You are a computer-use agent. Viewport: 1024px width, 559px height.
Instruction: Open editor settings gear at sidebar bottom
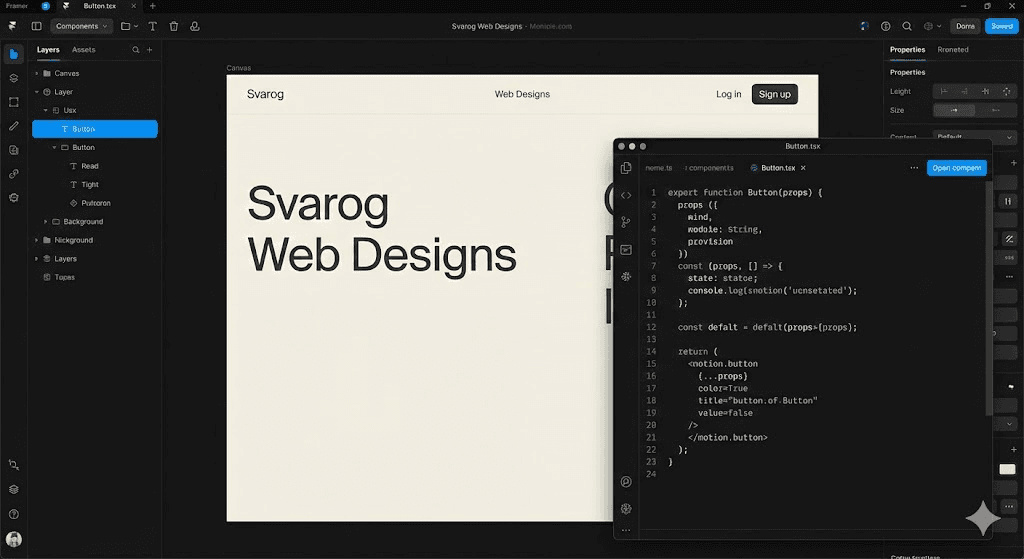click(626, 508)
